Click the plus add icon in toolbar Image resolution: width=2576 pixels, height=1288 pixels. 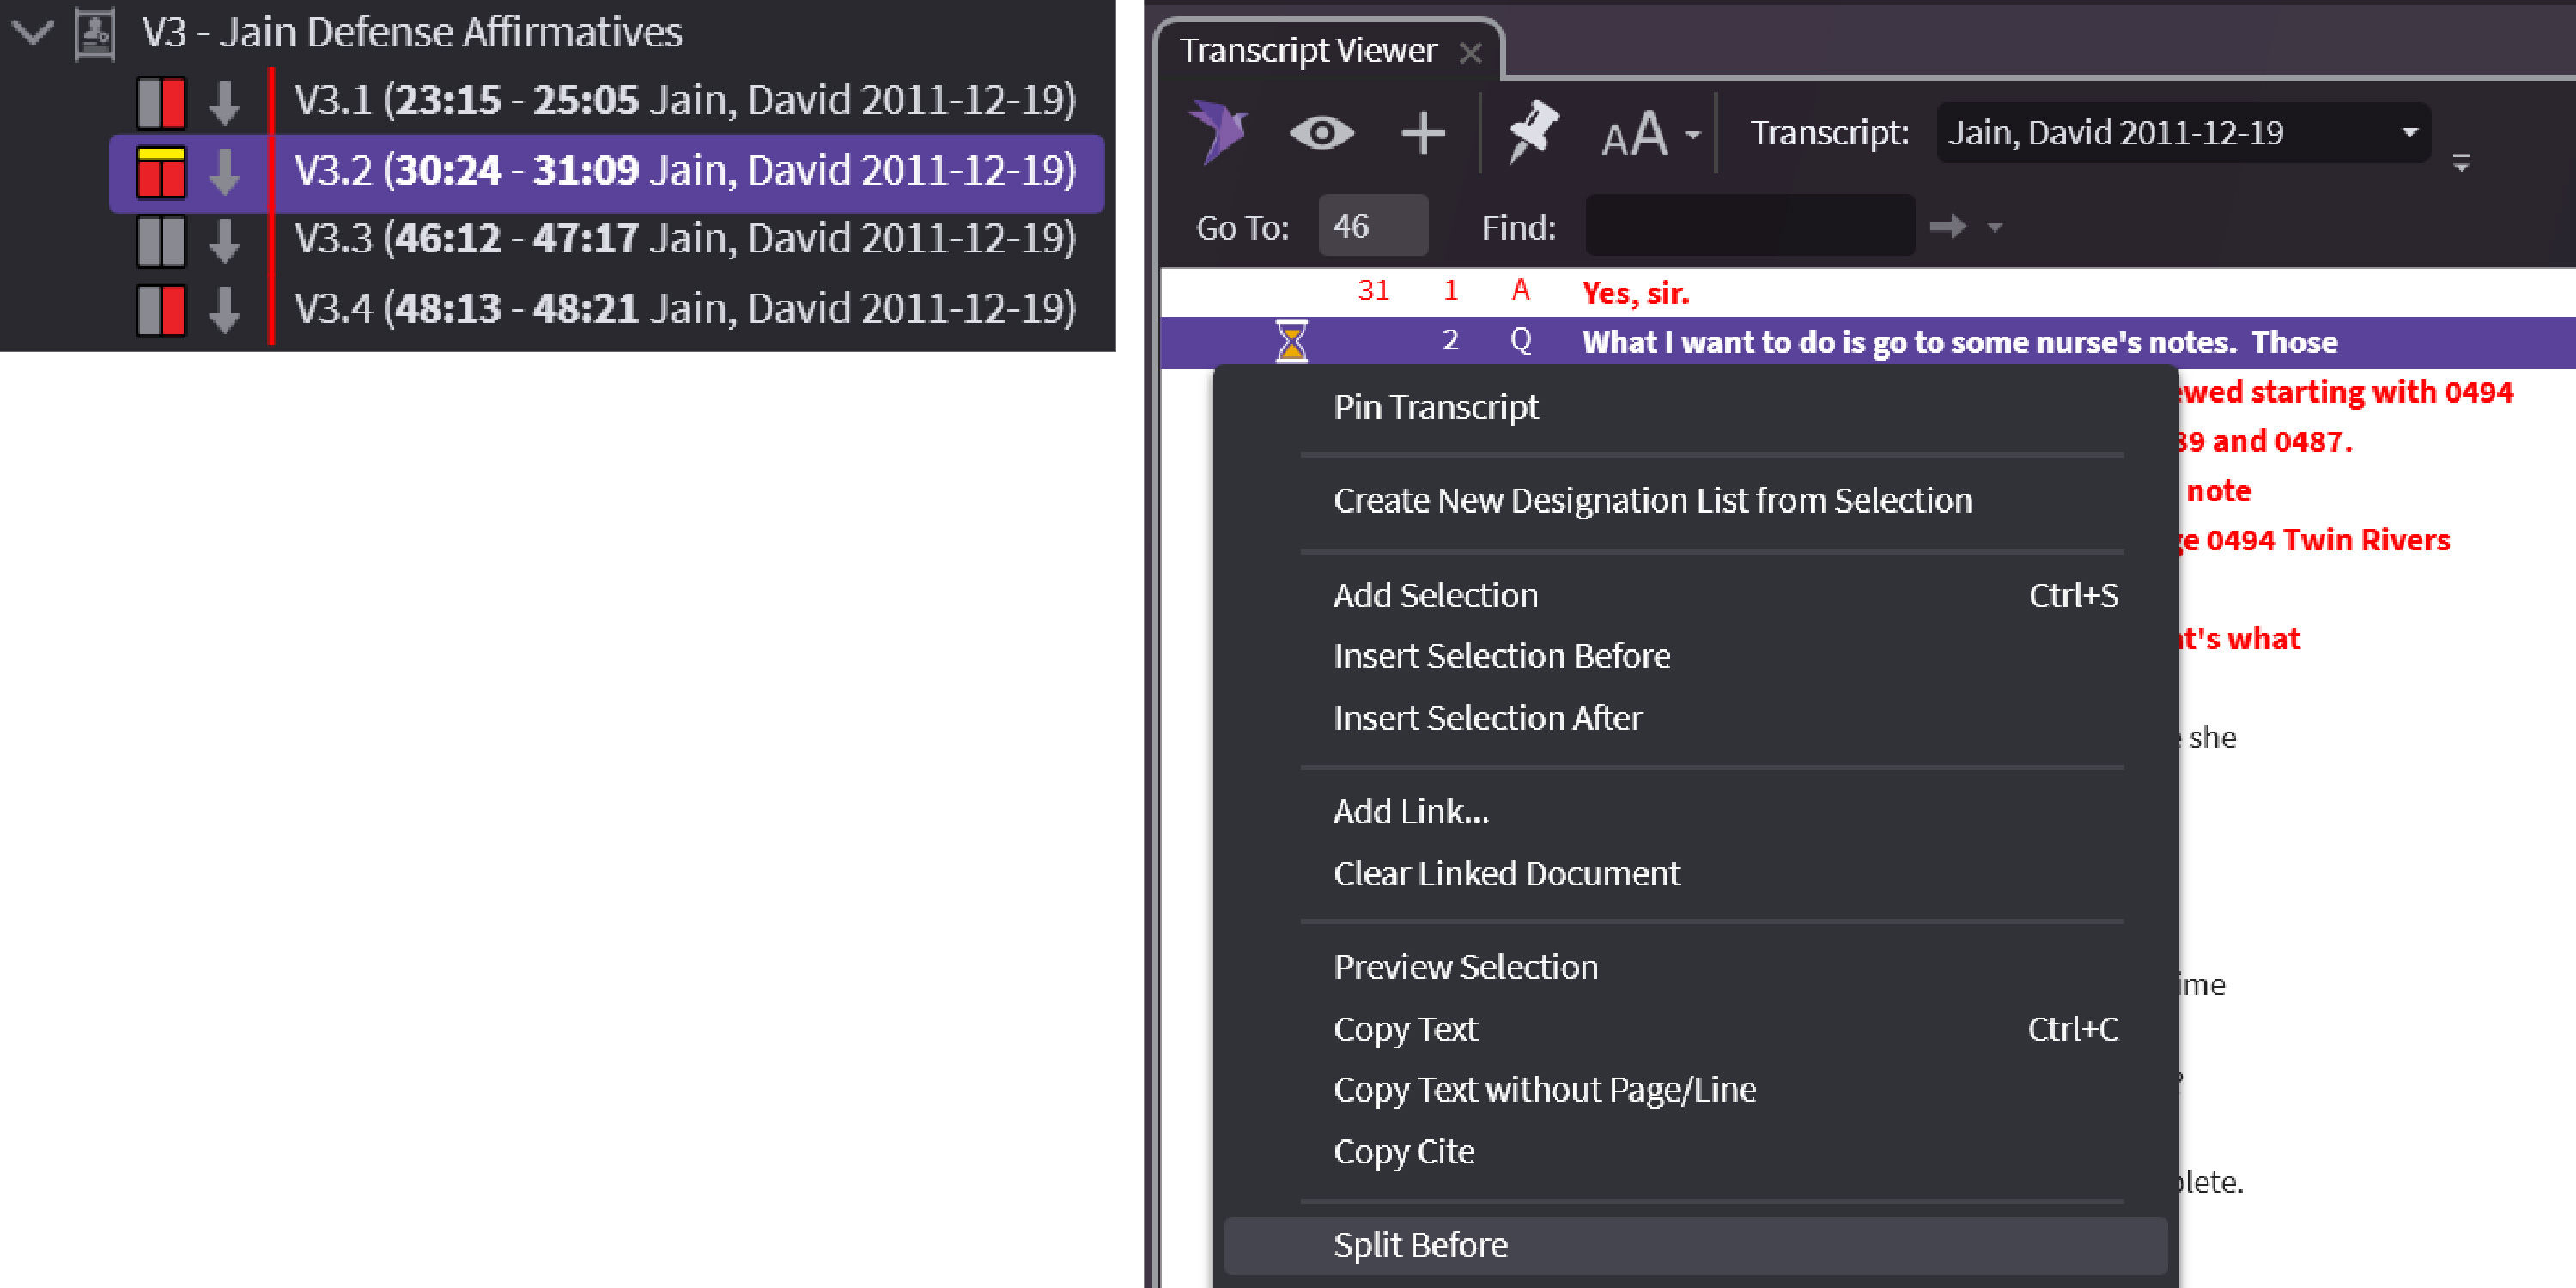click(1422, 133)
